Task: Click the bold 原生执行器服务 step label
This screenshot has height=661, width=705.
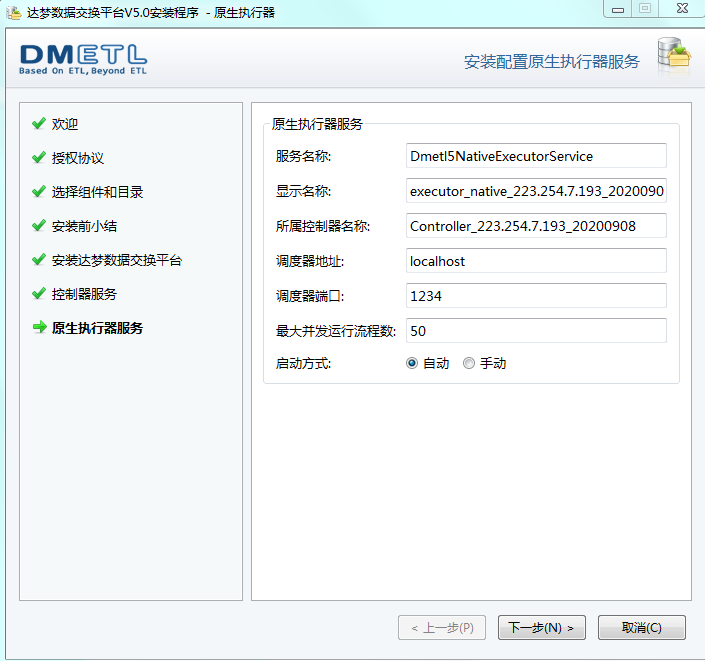Action: point(97,328)
